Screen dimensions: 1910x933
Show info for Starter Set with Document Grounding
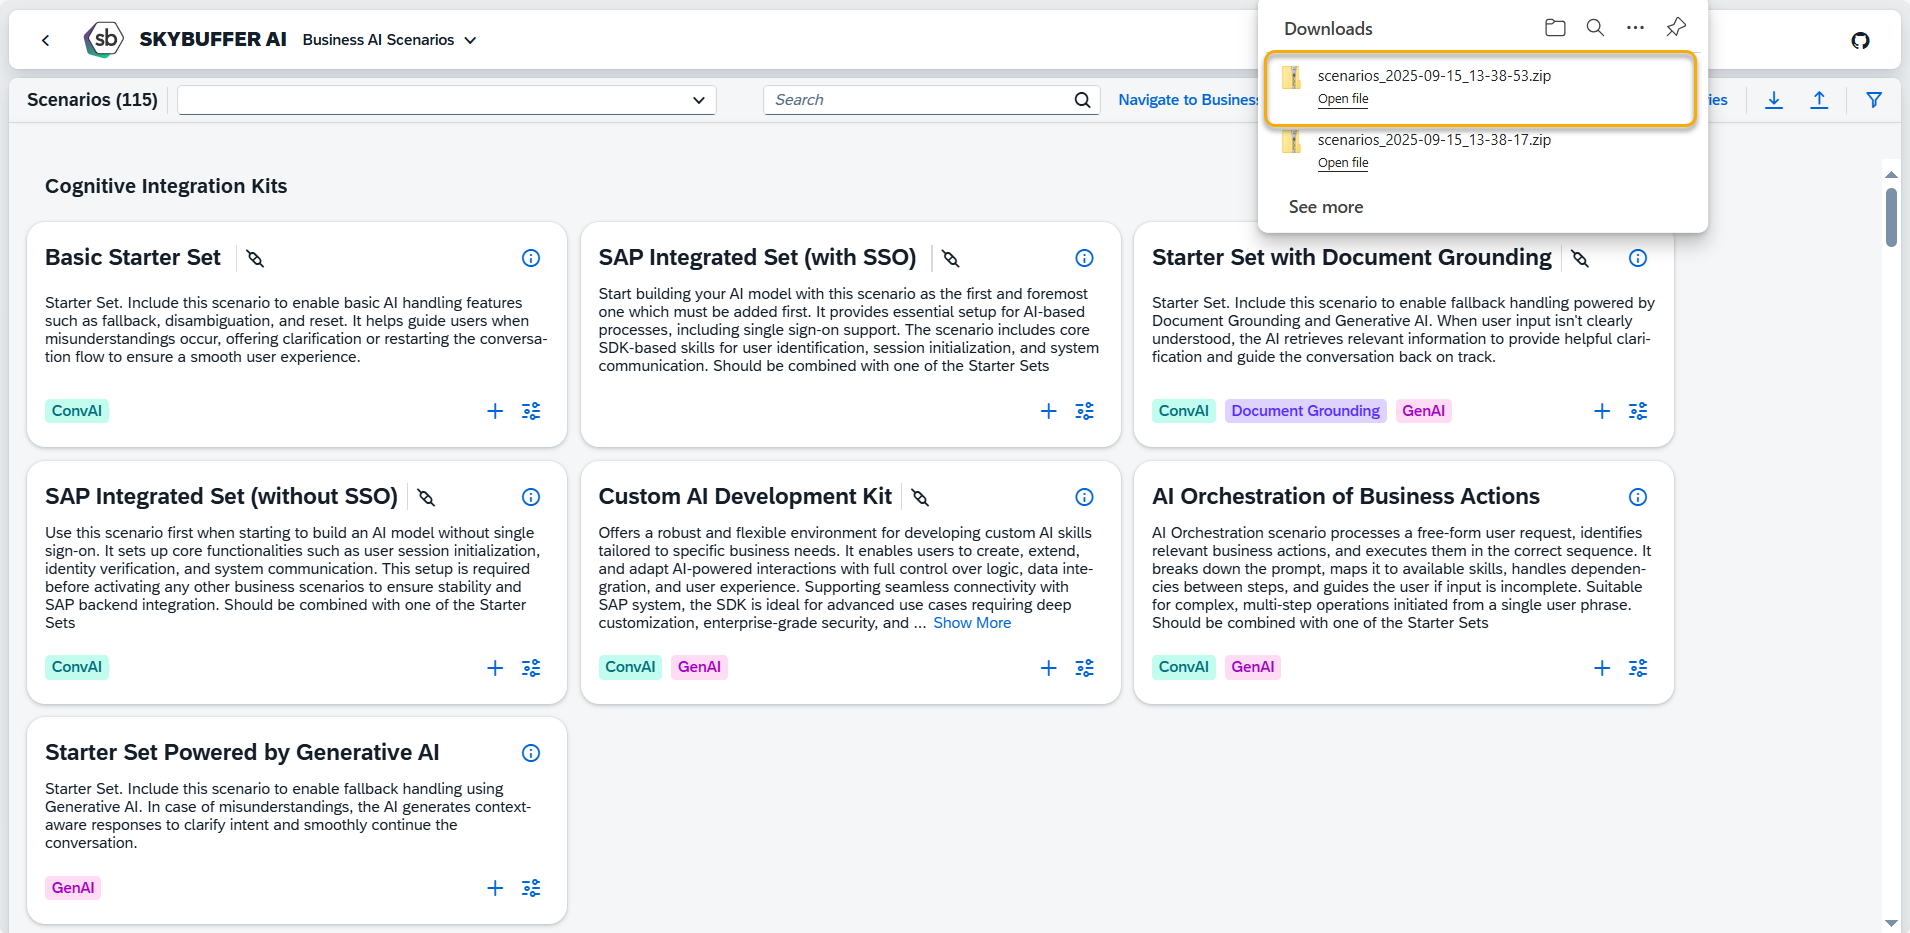(1638, 258)
